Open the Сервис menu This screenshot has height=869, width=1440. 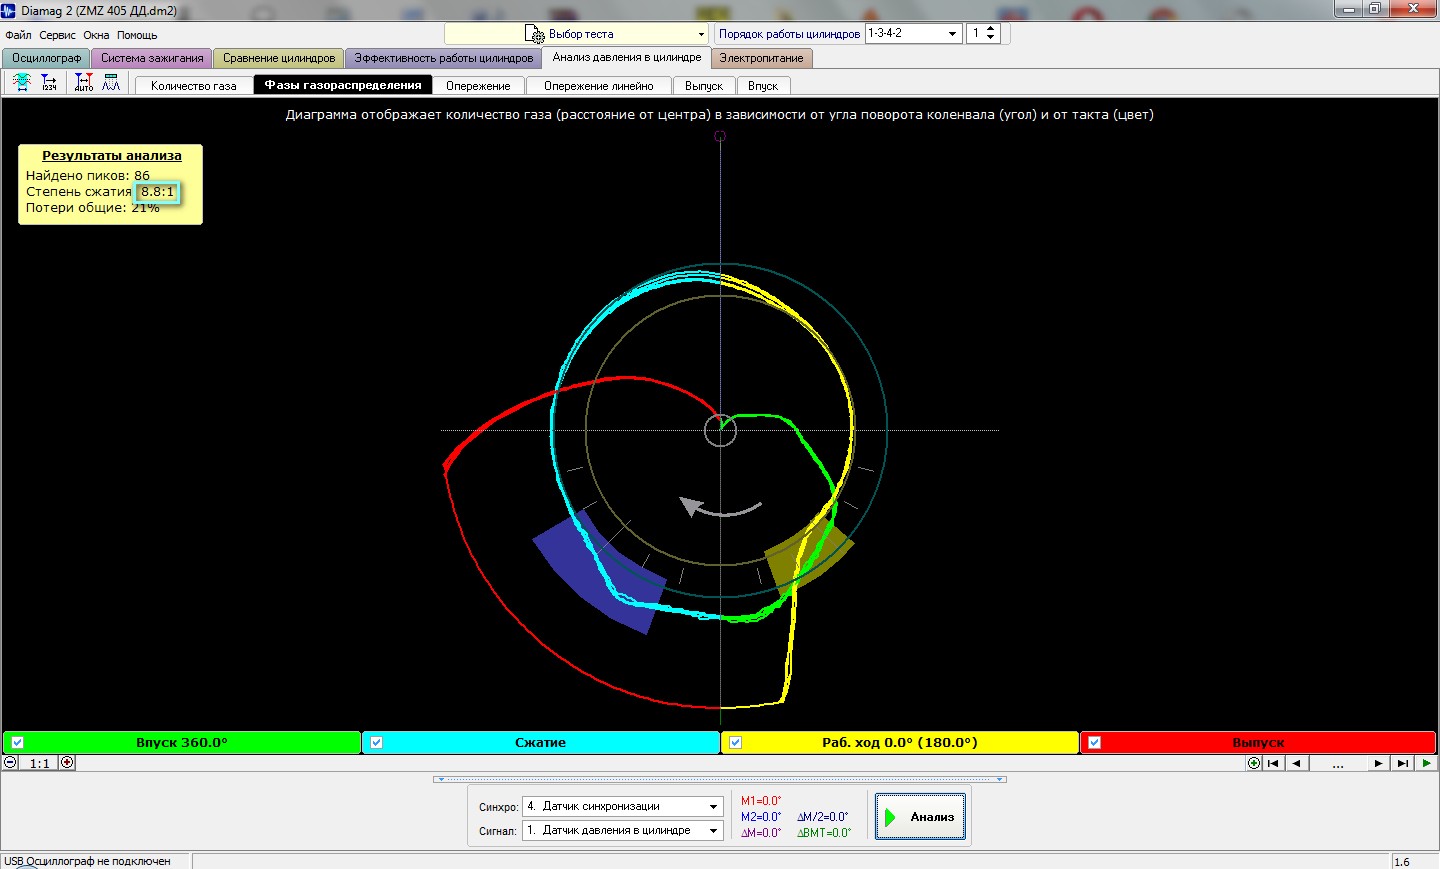[x=57, y=35]
